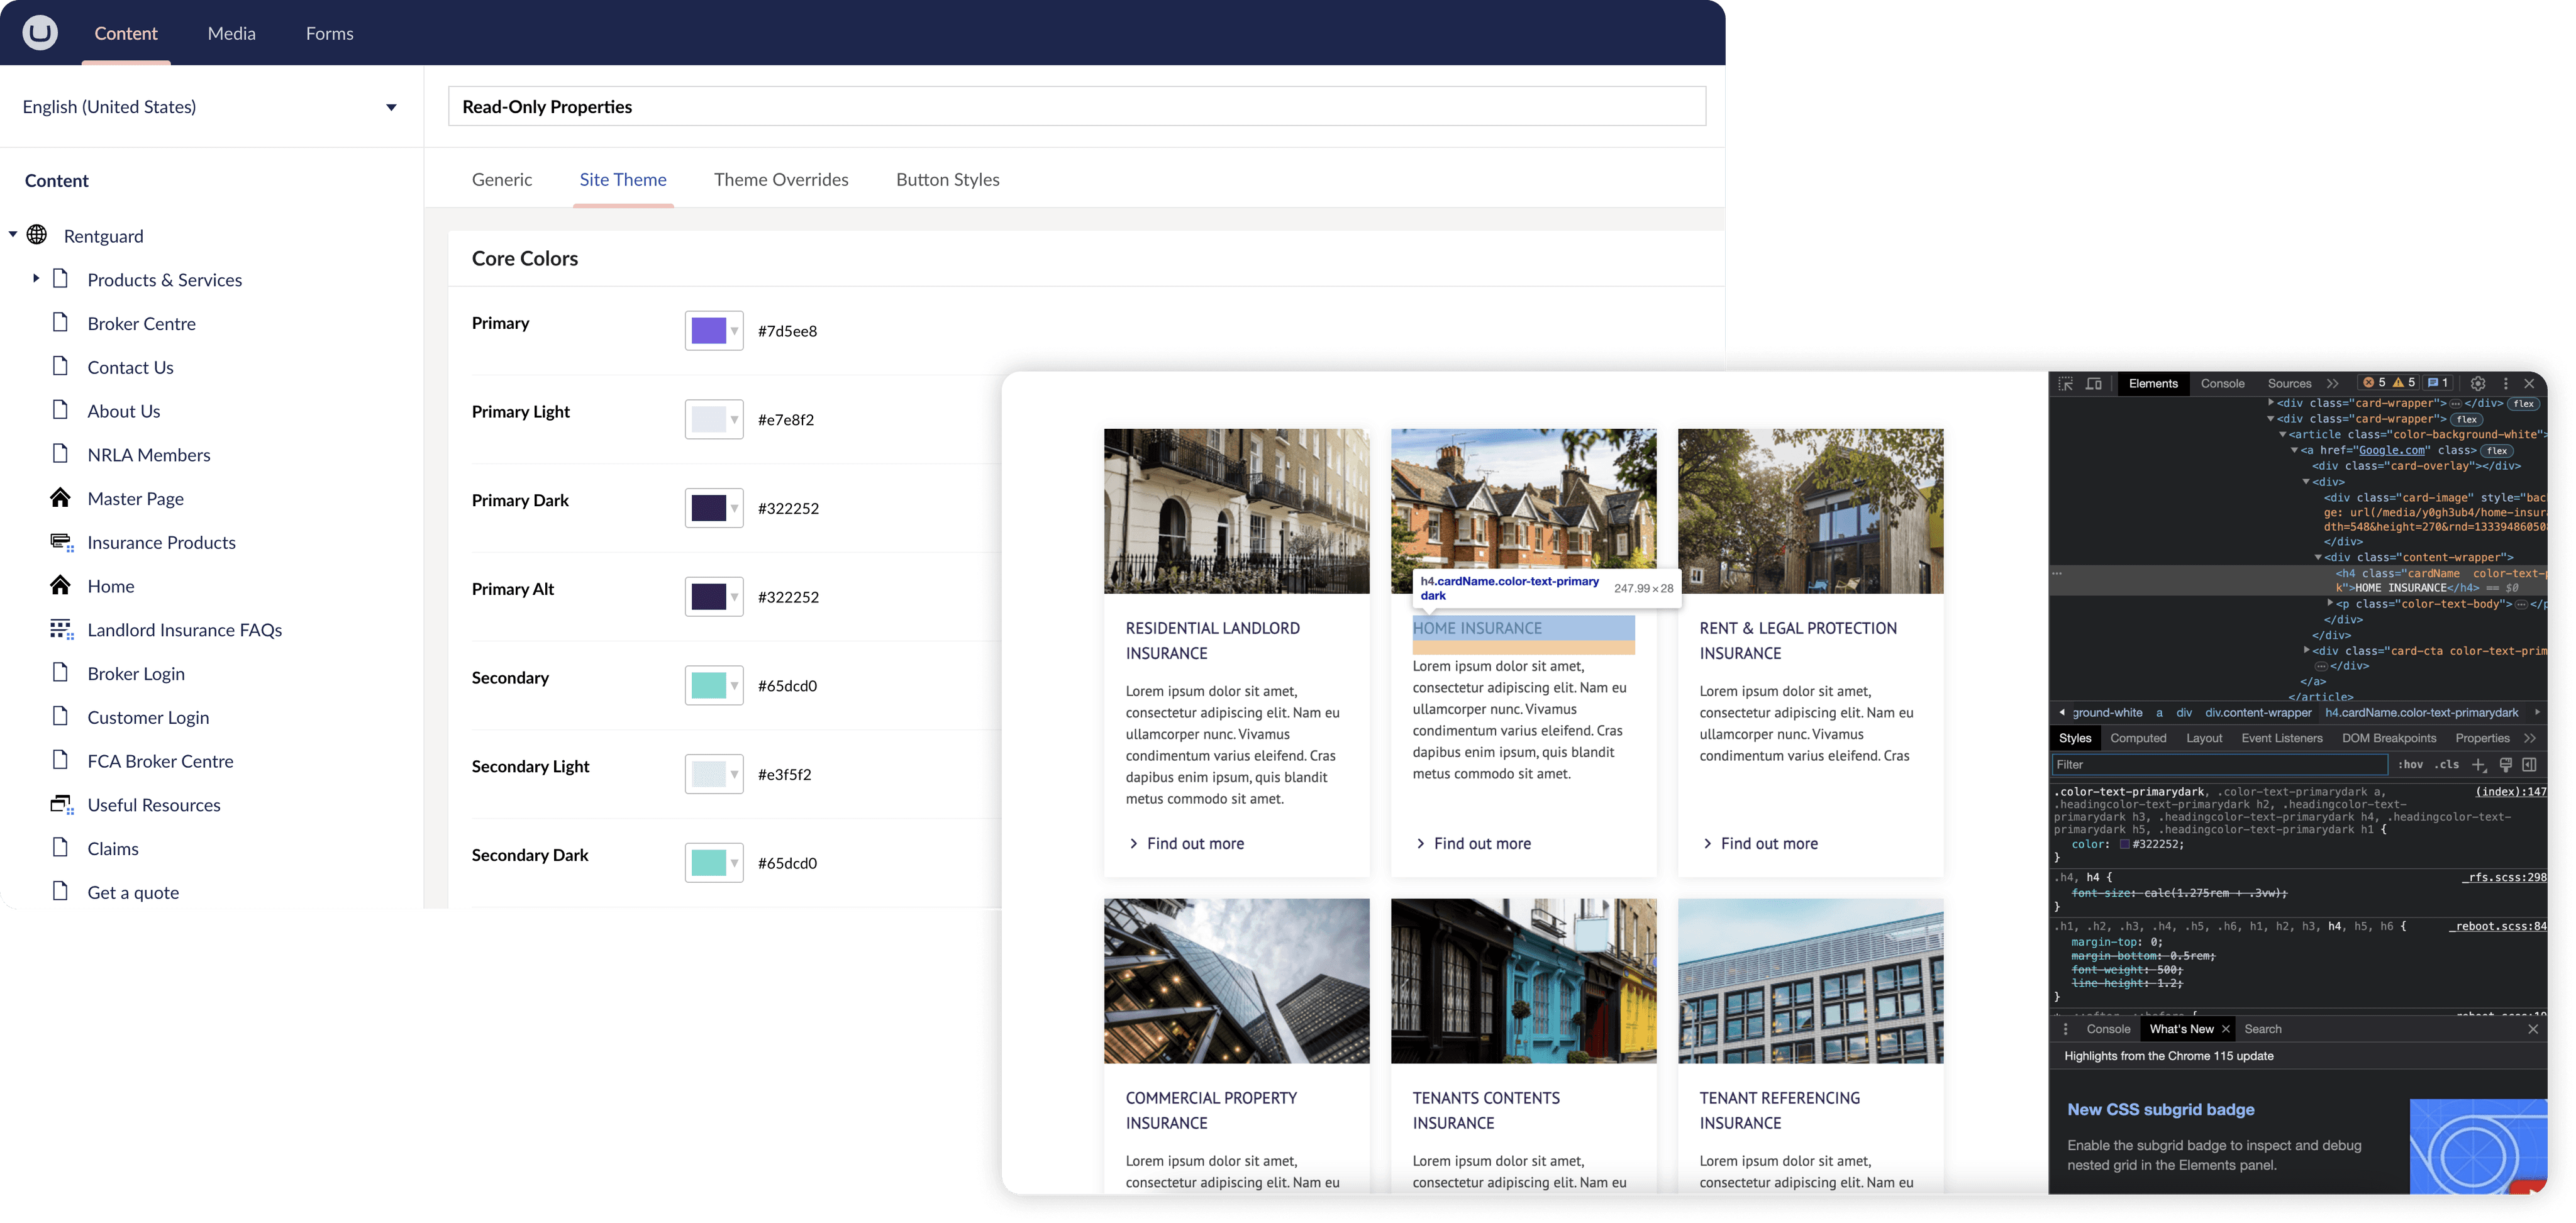
Task: Toggle the .cls element classes button
Action: [x=2446, y=765]
